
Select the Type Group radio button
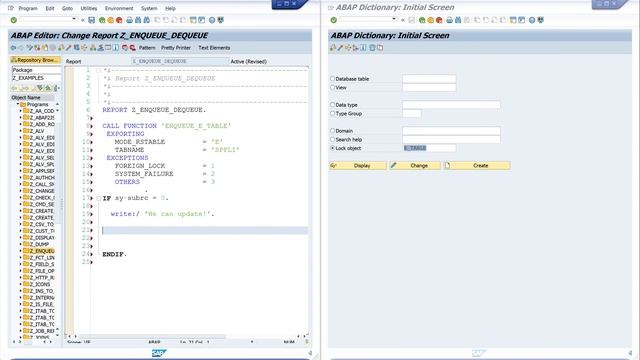pyautogui.click(x=332, y=113)
